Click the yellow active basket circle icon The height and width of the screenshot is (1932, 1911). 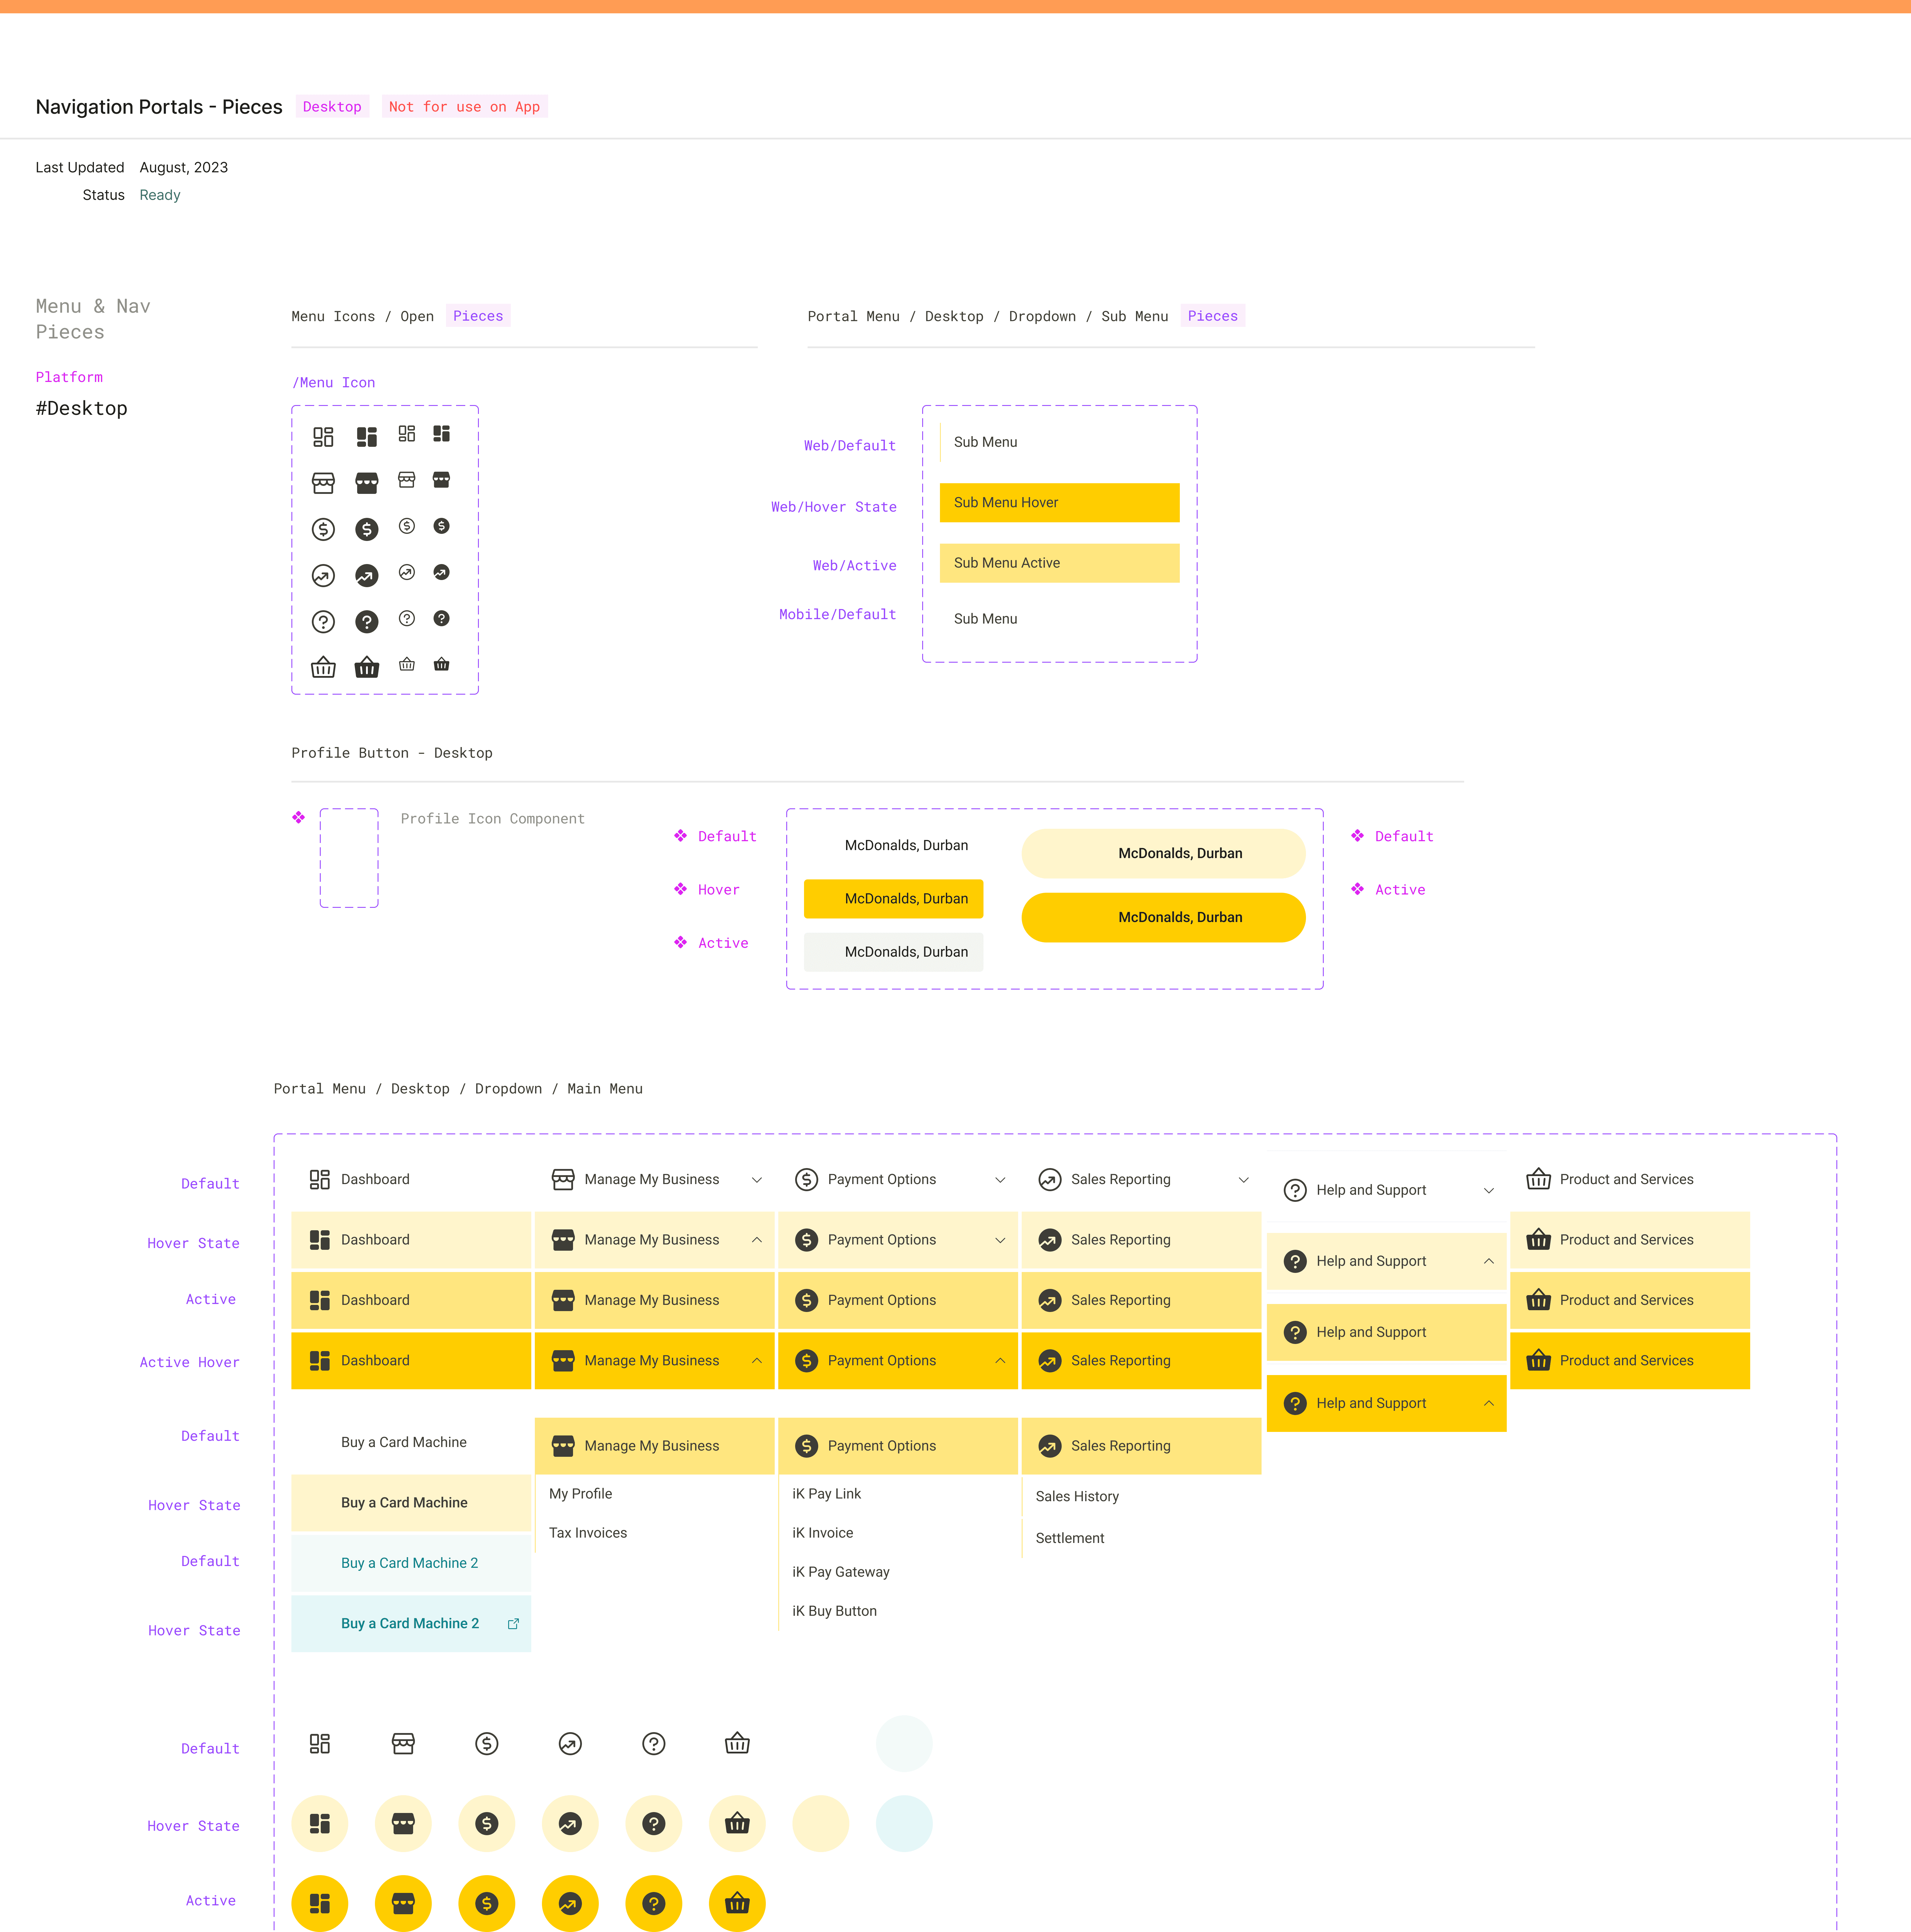737,1903
